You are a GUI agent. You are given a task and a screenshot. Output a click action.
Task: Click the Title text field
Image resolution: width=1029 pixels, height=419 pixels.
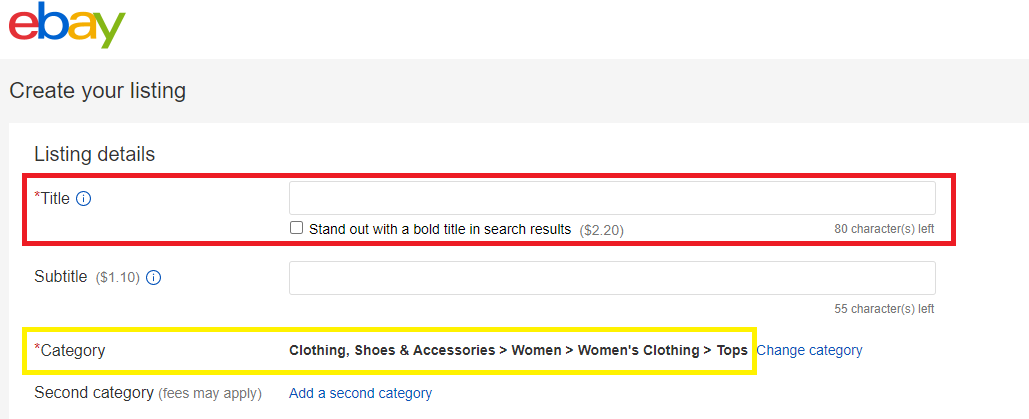612,198
